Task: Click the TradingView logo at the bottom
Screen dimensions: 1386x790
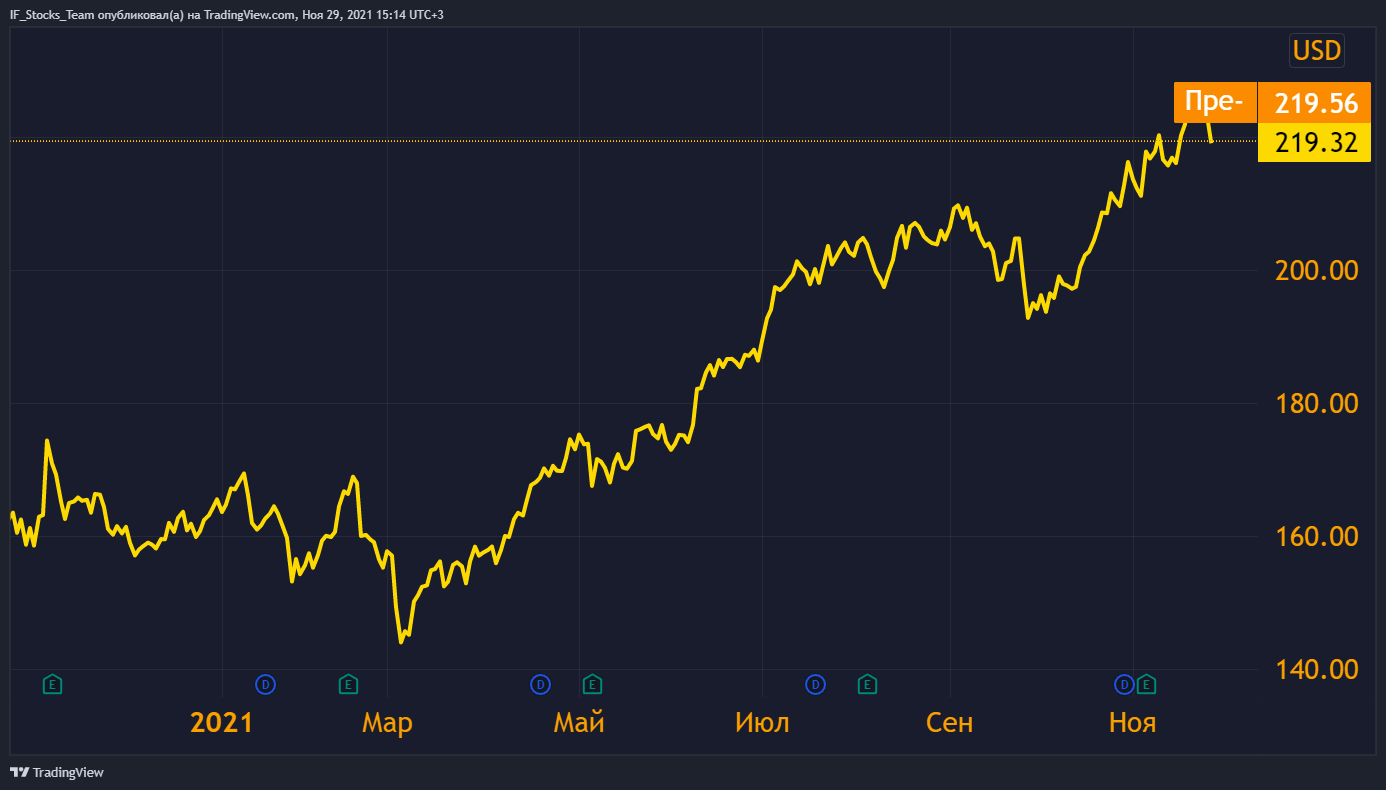Action: tap(57, 772)
